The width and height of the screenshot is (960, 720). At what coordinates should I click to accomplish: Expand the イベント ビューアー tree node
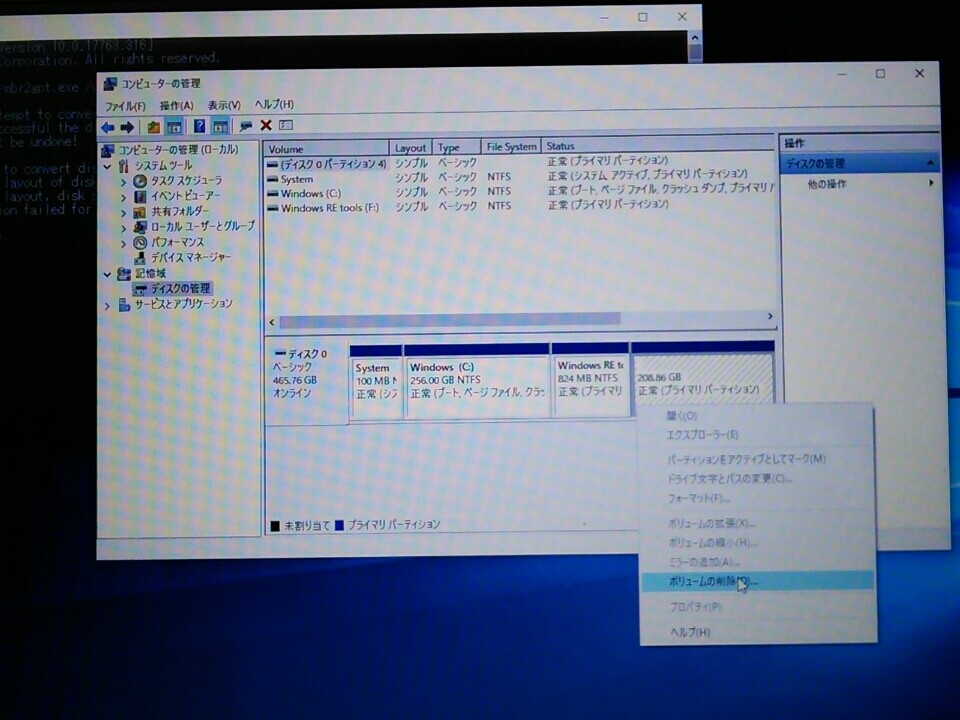point(124,196)
